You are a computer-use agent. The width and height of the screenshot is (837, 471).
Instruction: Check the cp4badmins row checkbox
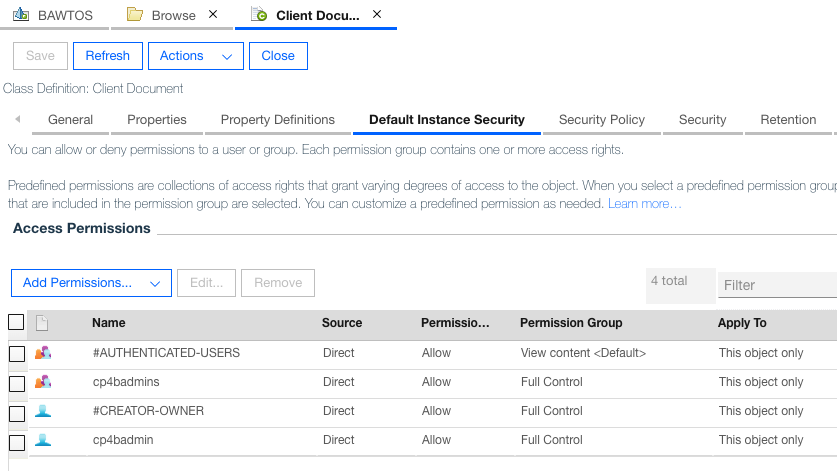click(x=17, y=383)
